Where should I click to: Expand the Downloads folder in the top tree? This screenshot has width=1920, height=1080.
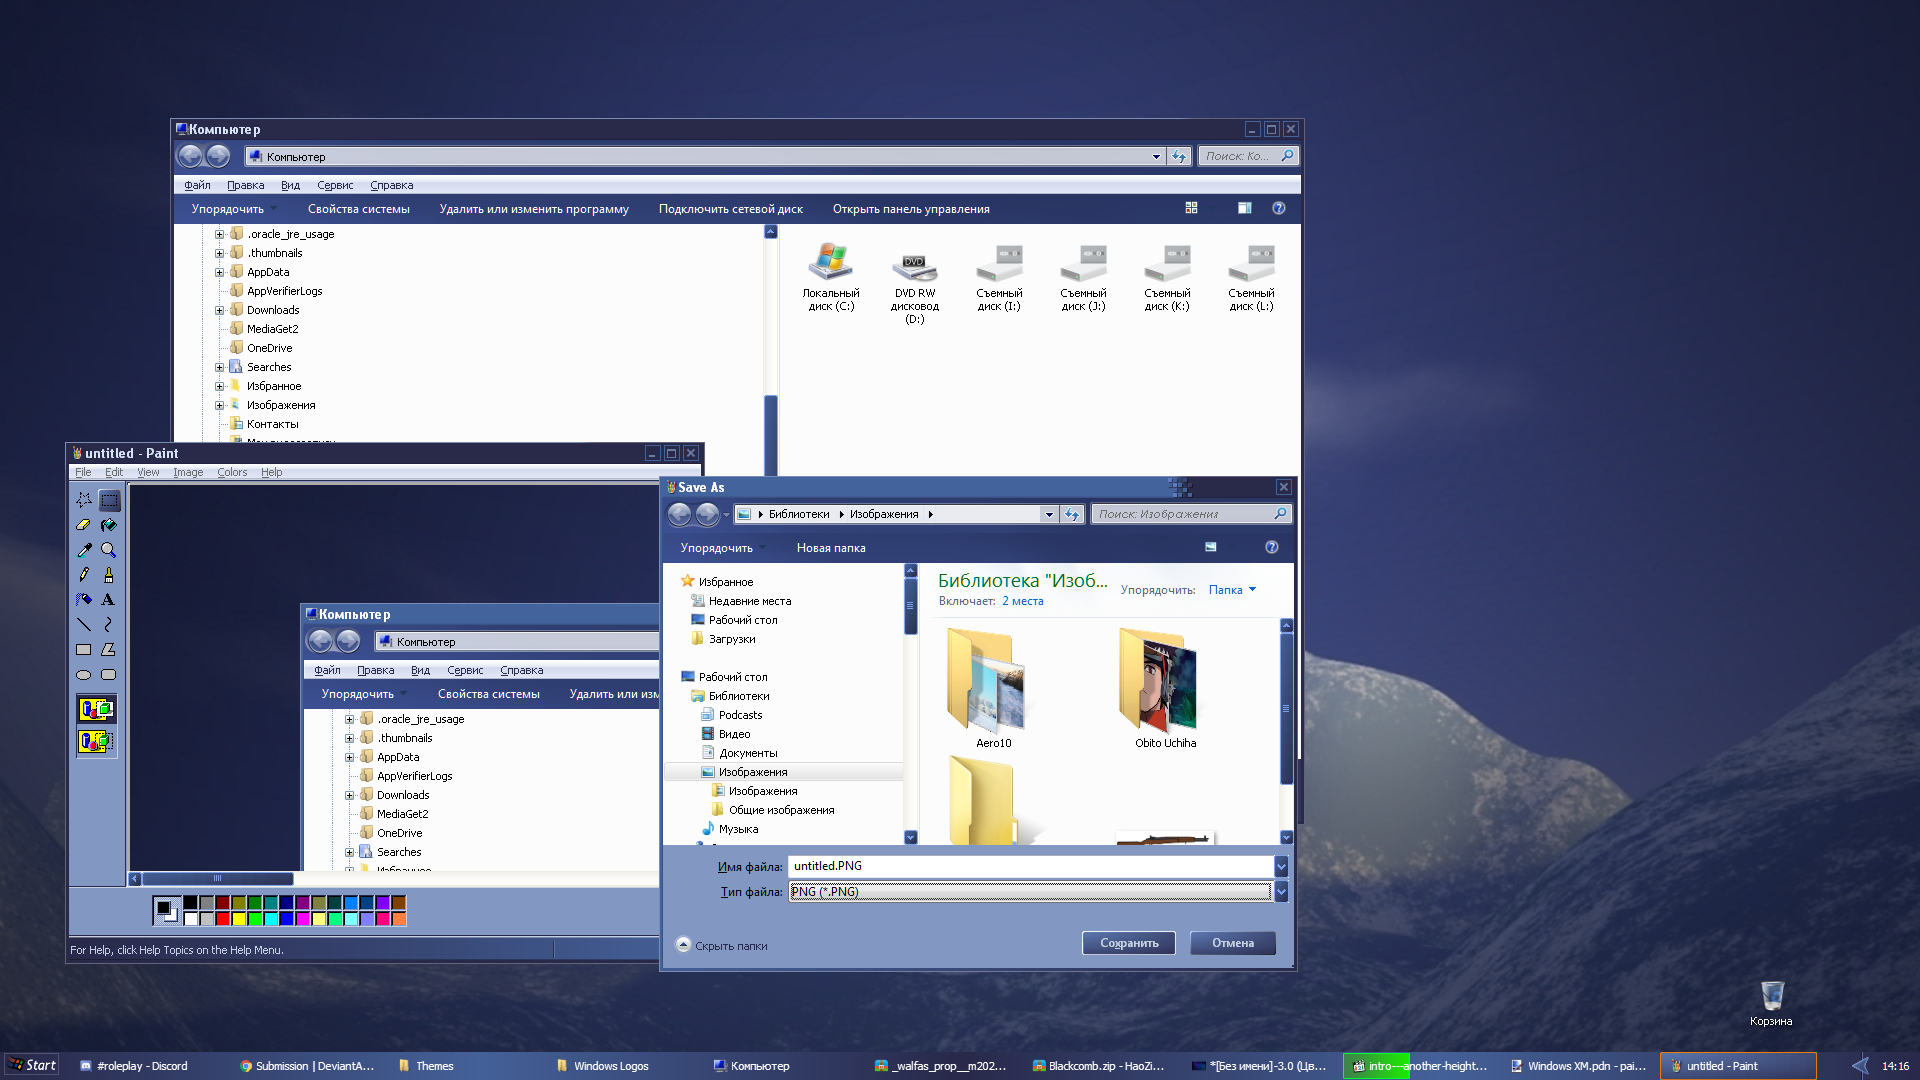tap(219, 310)
